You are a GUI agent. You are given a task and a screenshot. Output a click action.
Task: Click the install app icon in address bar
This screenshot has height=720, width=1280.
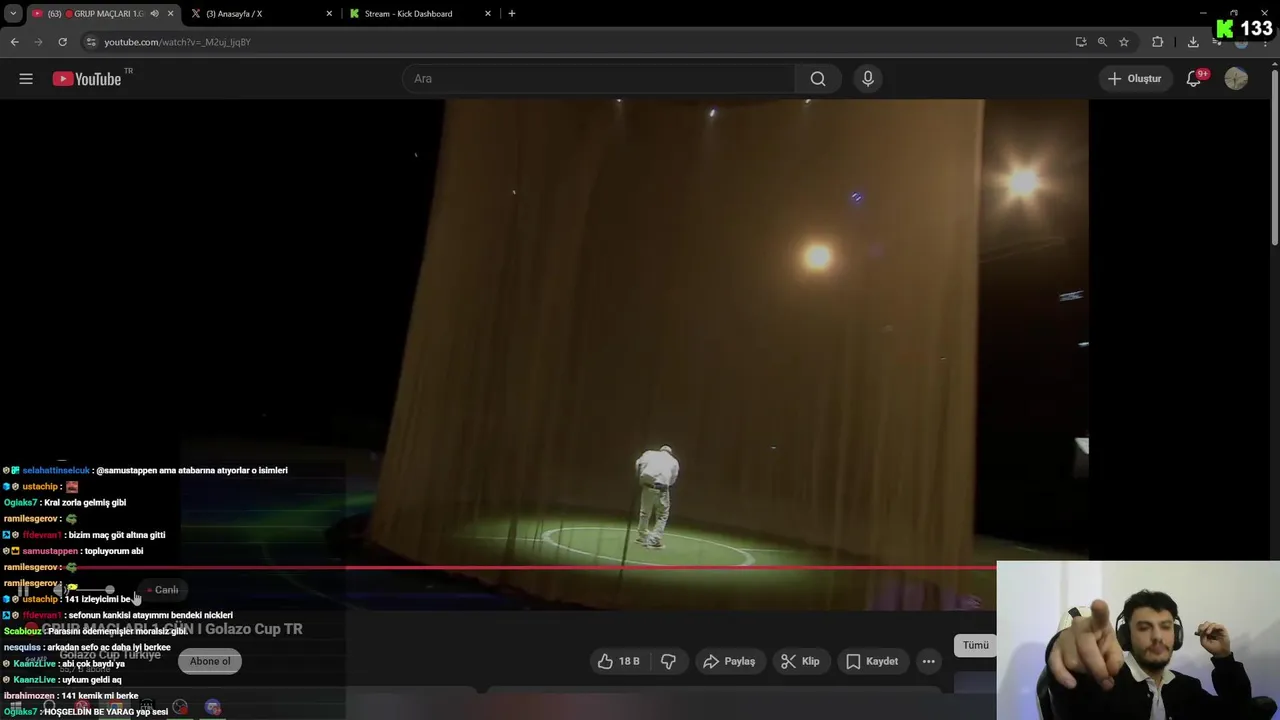[1081, 42]
